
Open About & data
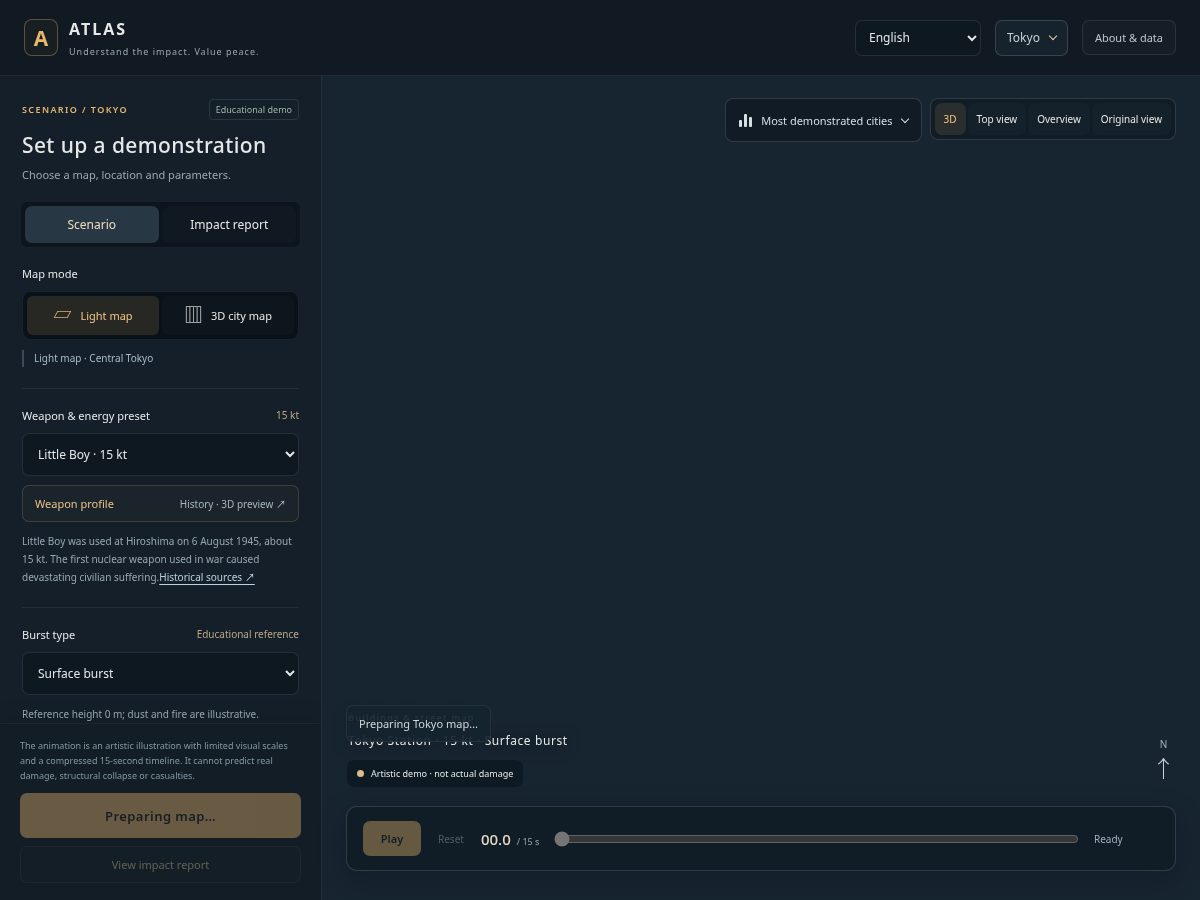(1128, 38)
